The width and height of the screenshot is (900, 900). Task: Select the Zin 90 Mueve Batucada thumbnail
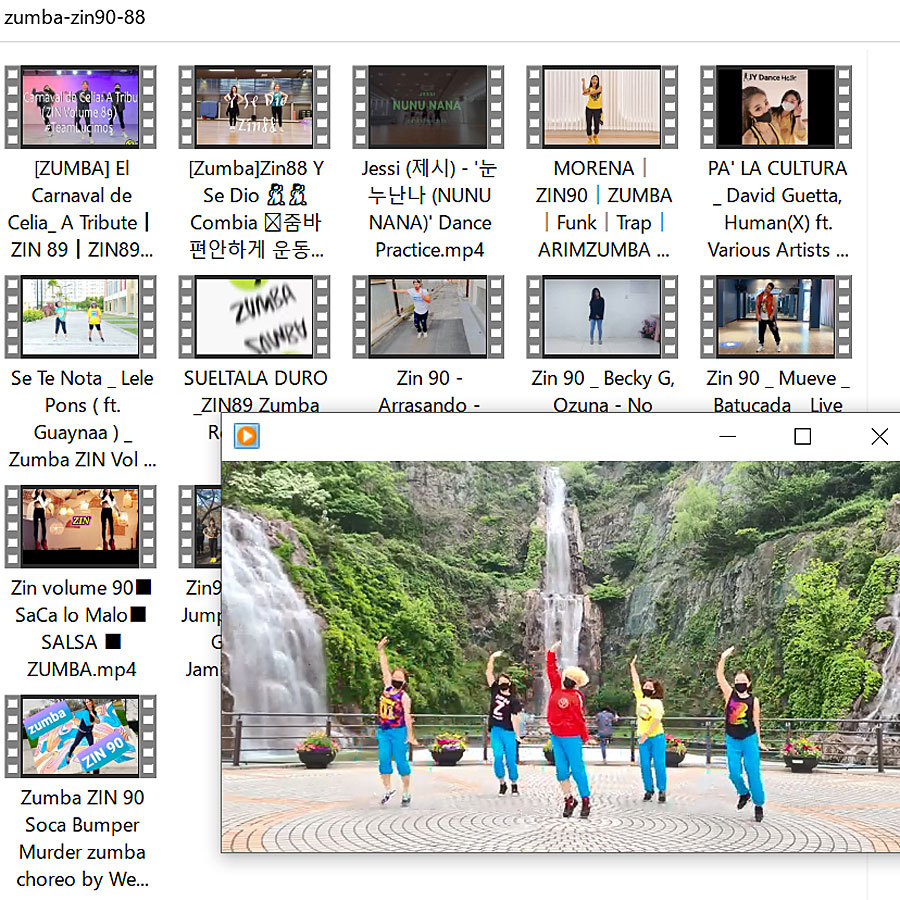776,317
